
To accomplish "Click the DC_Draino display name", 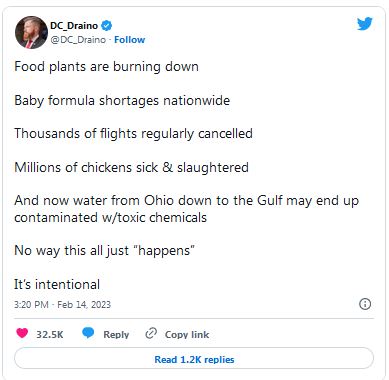I will (74, 26).
